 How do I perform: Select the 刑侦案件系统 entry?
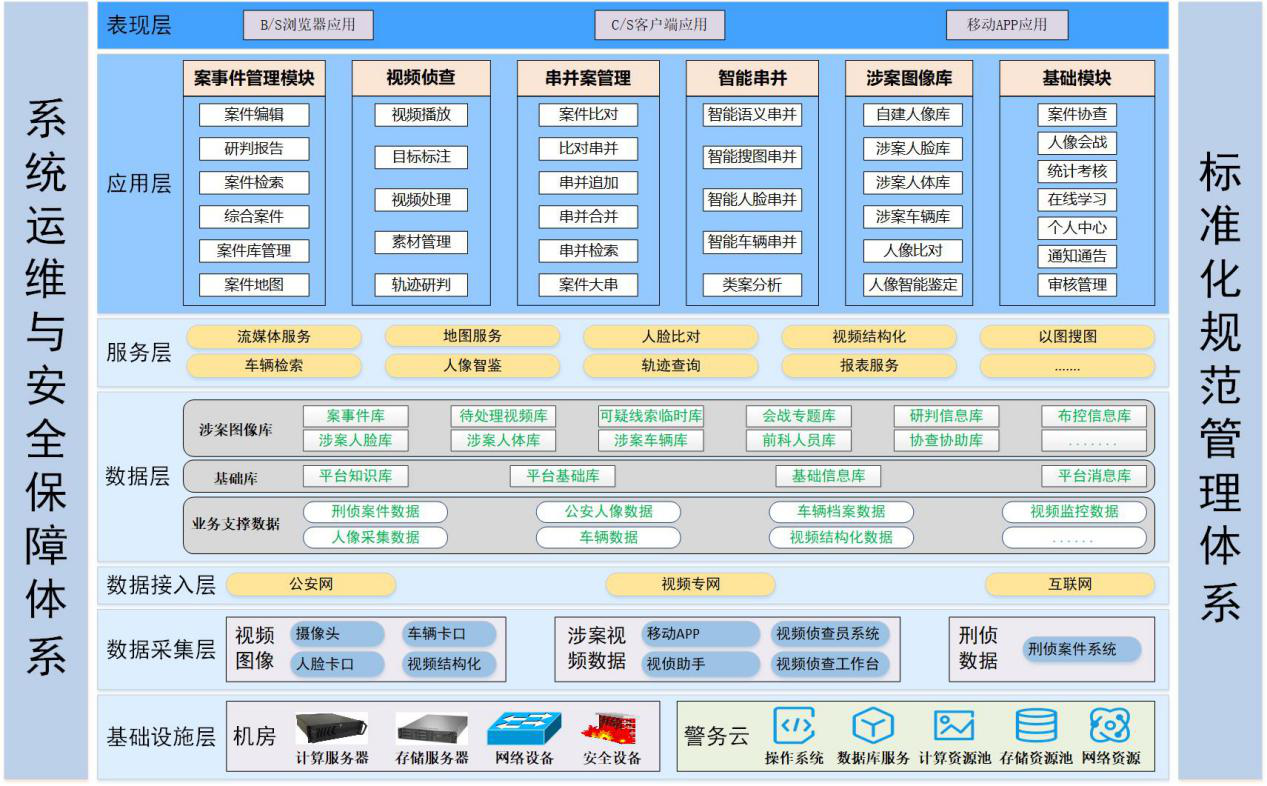coord(1083,648)
